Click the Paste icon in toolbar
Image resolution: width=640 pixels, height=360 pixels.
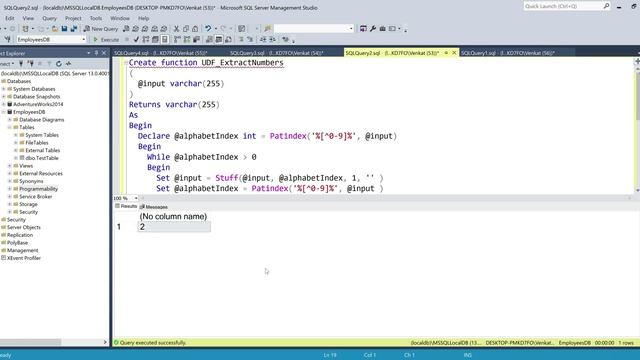coord(195,29)
